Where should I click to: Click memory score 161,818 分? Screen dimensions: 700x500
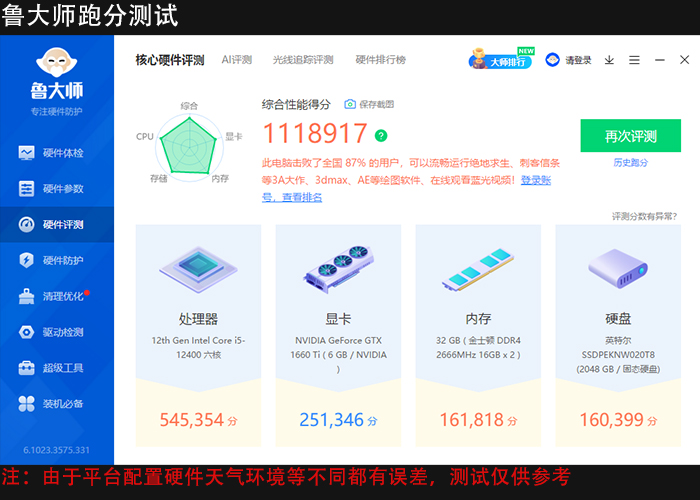click(478, 420)
